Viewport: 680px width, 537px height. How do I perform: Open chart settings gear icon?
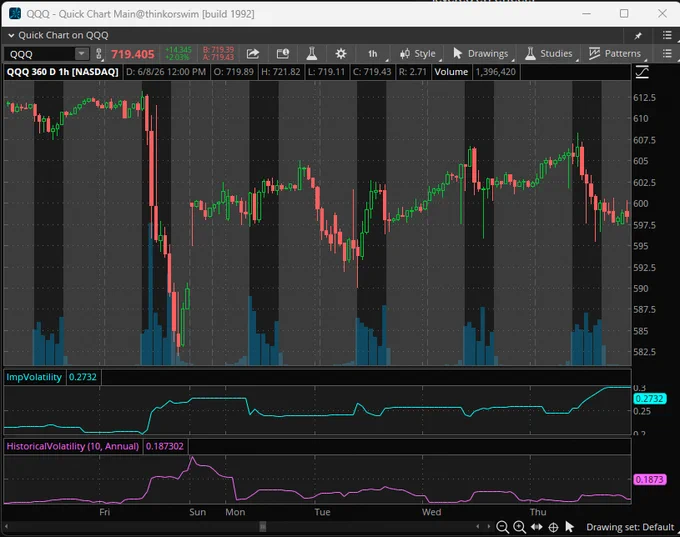[341, 54]
